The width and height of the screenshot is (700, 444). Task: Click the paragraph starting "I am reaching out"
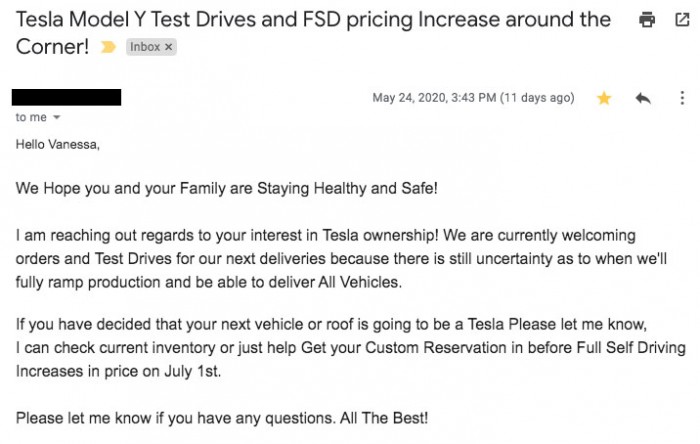point(325,258)
